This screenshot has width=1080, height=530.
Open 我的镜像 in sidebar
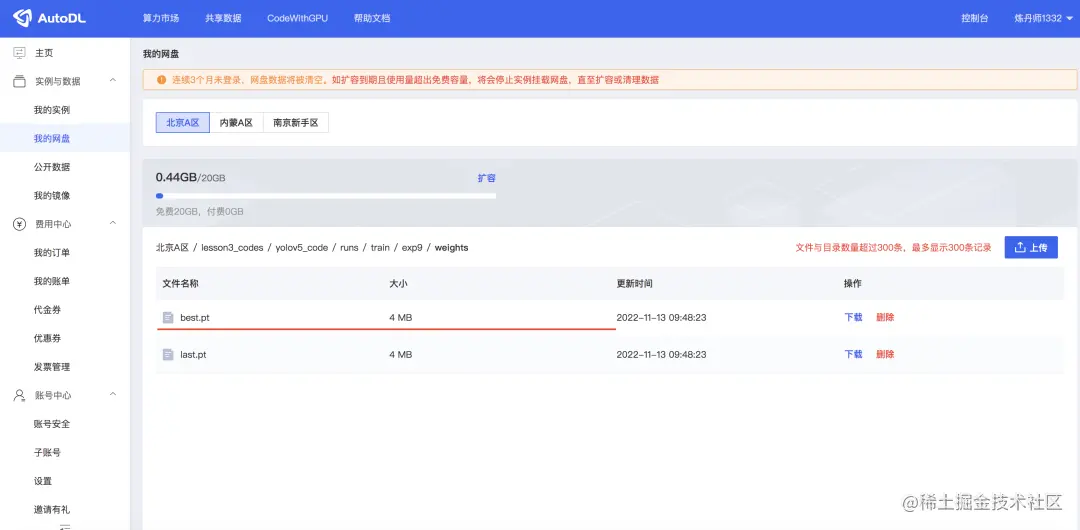click(52, 196)
